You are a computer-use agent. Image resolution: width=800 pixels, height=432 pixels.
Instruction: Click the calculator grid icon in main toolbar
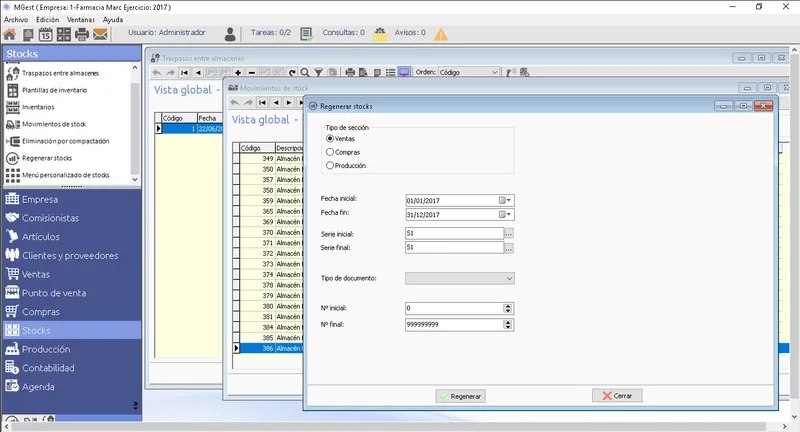[x=64, y=35]
